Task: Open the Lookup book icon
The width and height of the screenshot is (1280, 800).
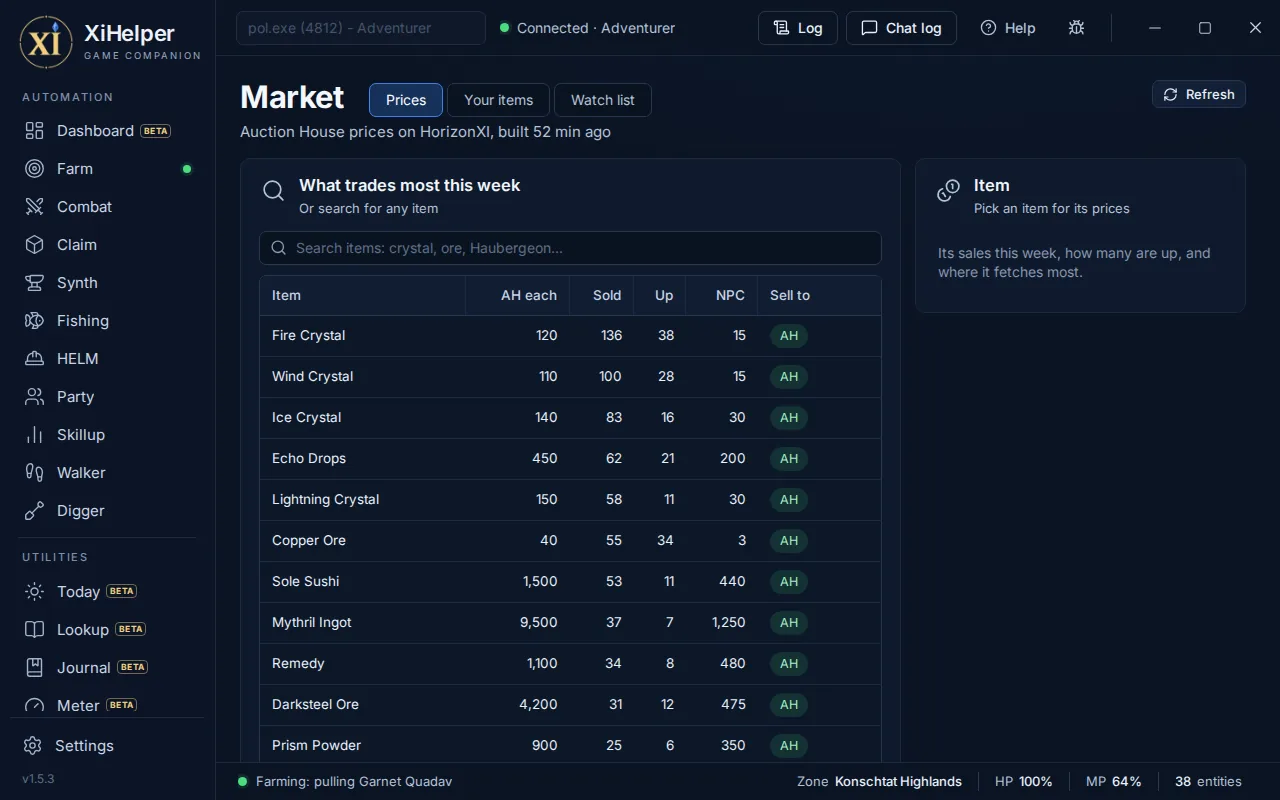Action: point(35,630)
